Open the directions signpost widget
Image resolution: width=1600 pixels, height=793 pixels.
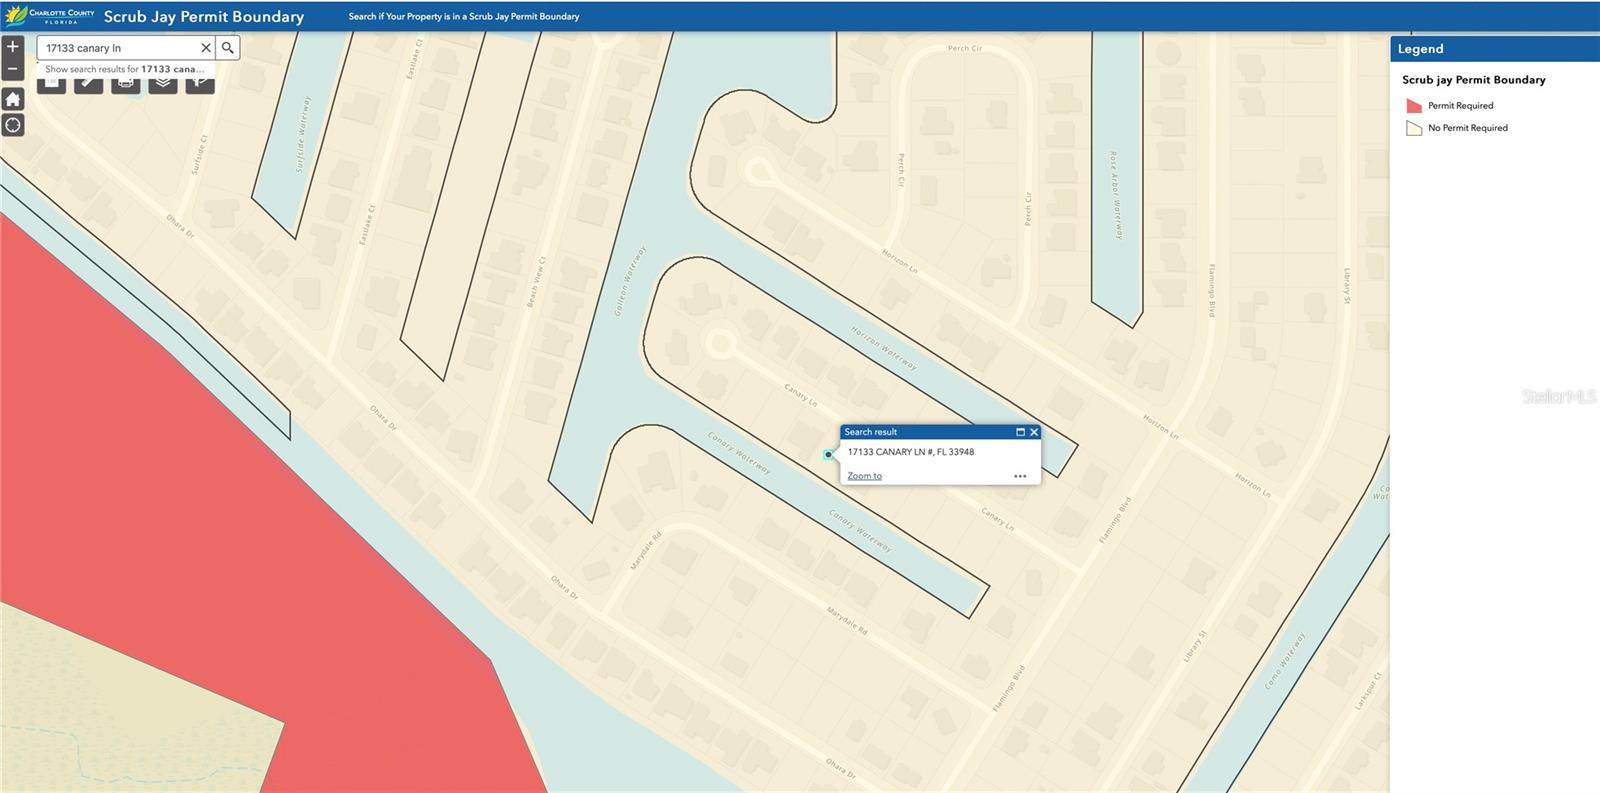point(200,84)
